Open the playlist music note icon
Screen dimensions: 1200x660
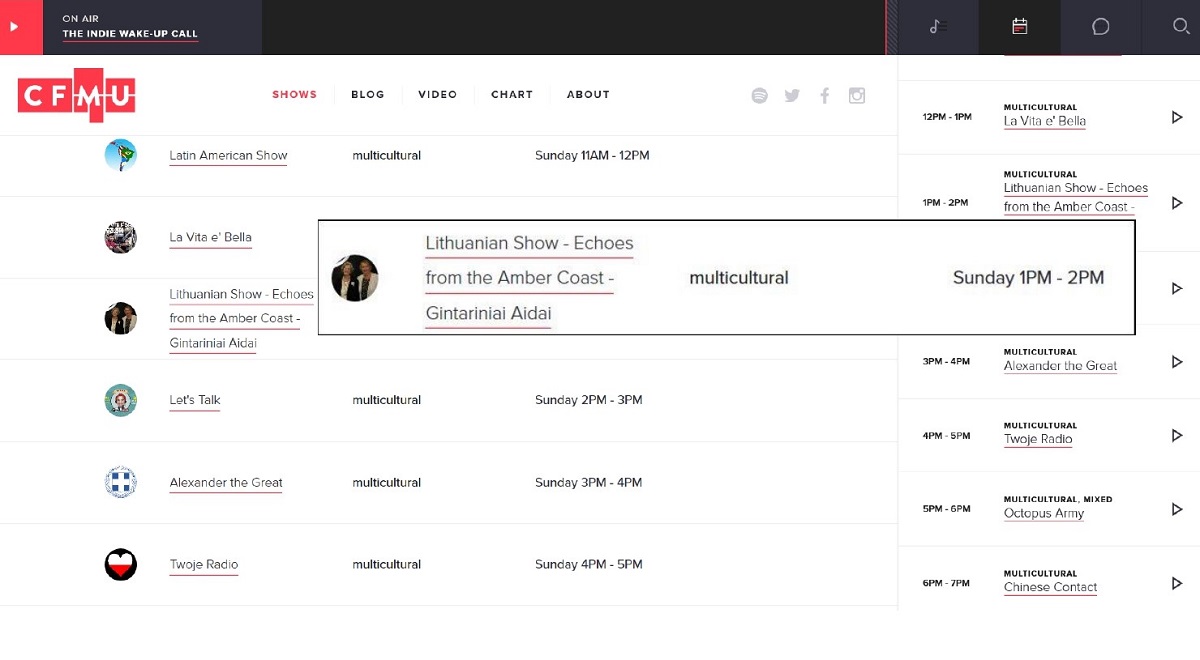click(938, 27)
